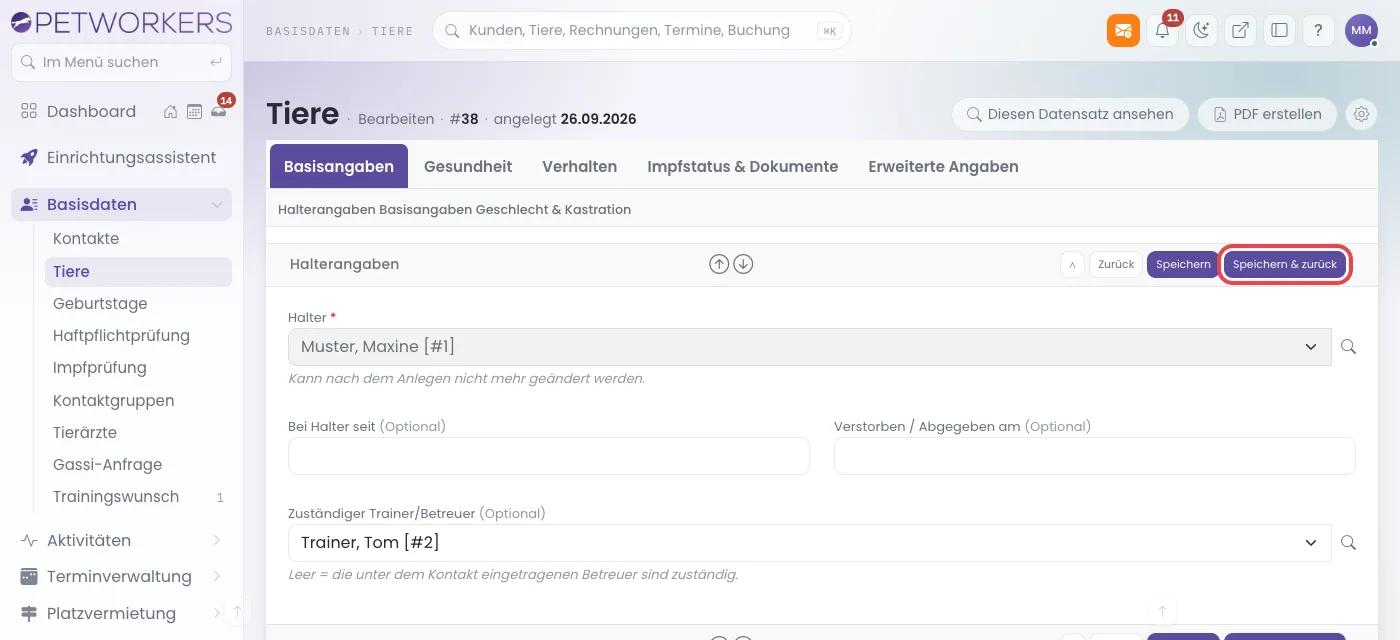Screen dimensions: 1400x640
Task: Click the open-in-new-window icon in header
Action: tap(1240, 30)
